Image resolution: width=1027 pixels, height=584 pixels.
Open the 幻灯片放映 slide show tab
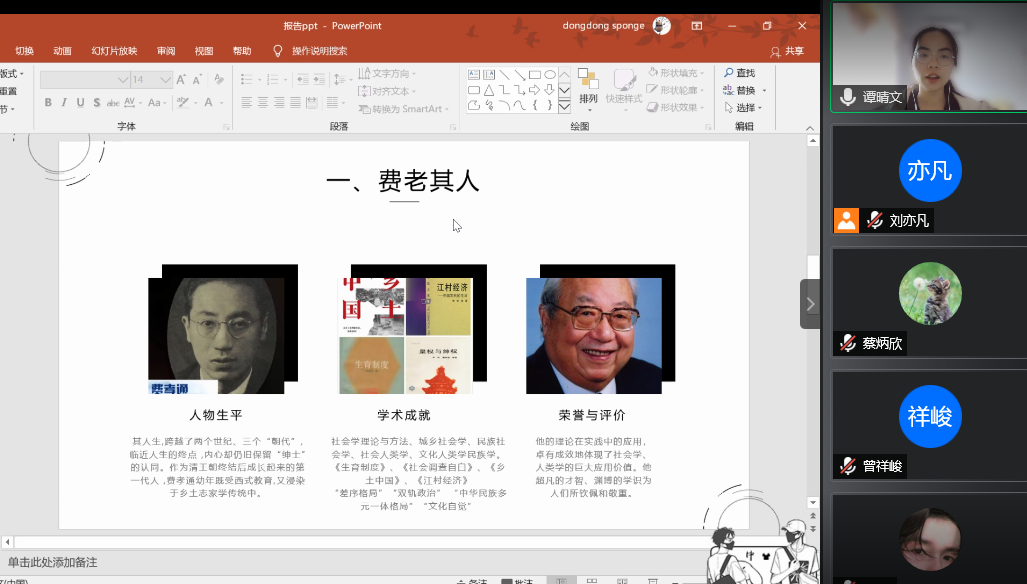(115, 51)
